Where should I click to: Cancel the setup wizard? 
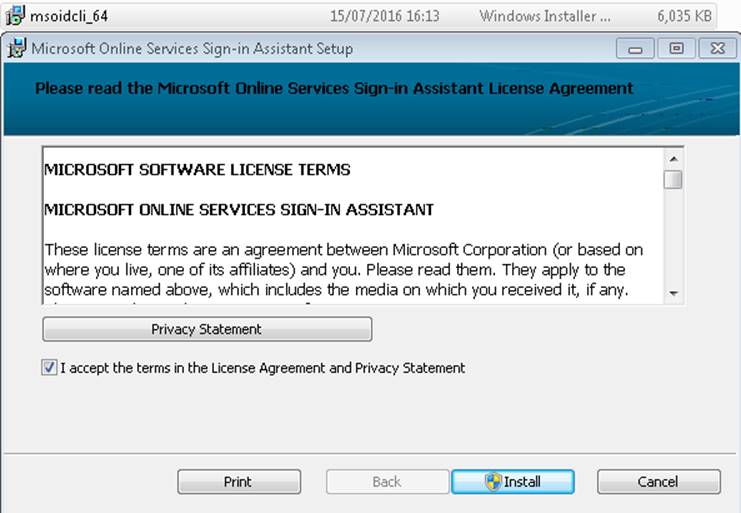pos(659,482)
